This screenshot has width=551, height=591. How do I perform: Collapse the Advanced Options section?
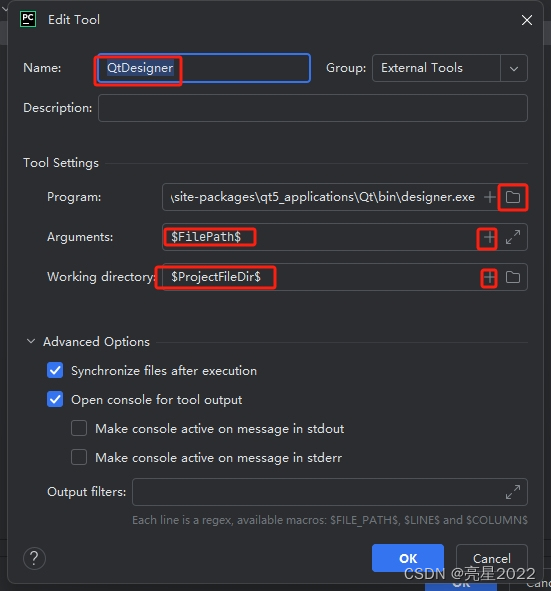[x=31, y=341]
